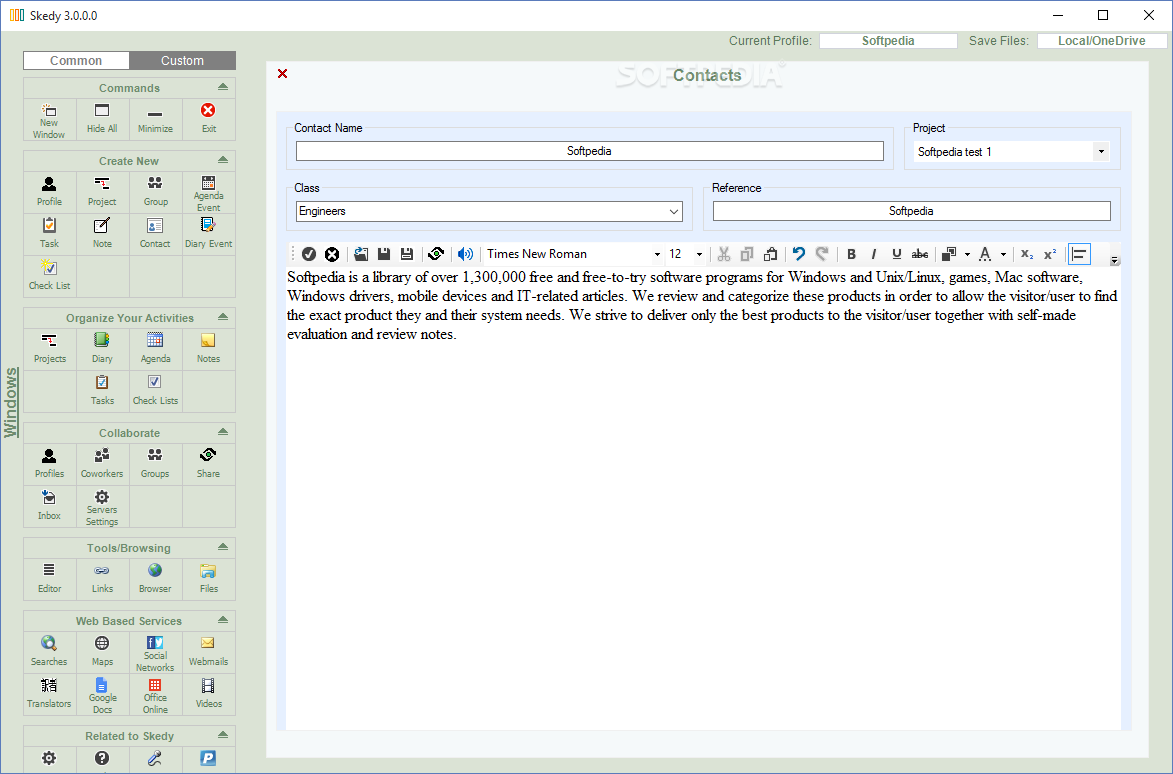
Task: Create a new Note
Action: click(102, 233)
